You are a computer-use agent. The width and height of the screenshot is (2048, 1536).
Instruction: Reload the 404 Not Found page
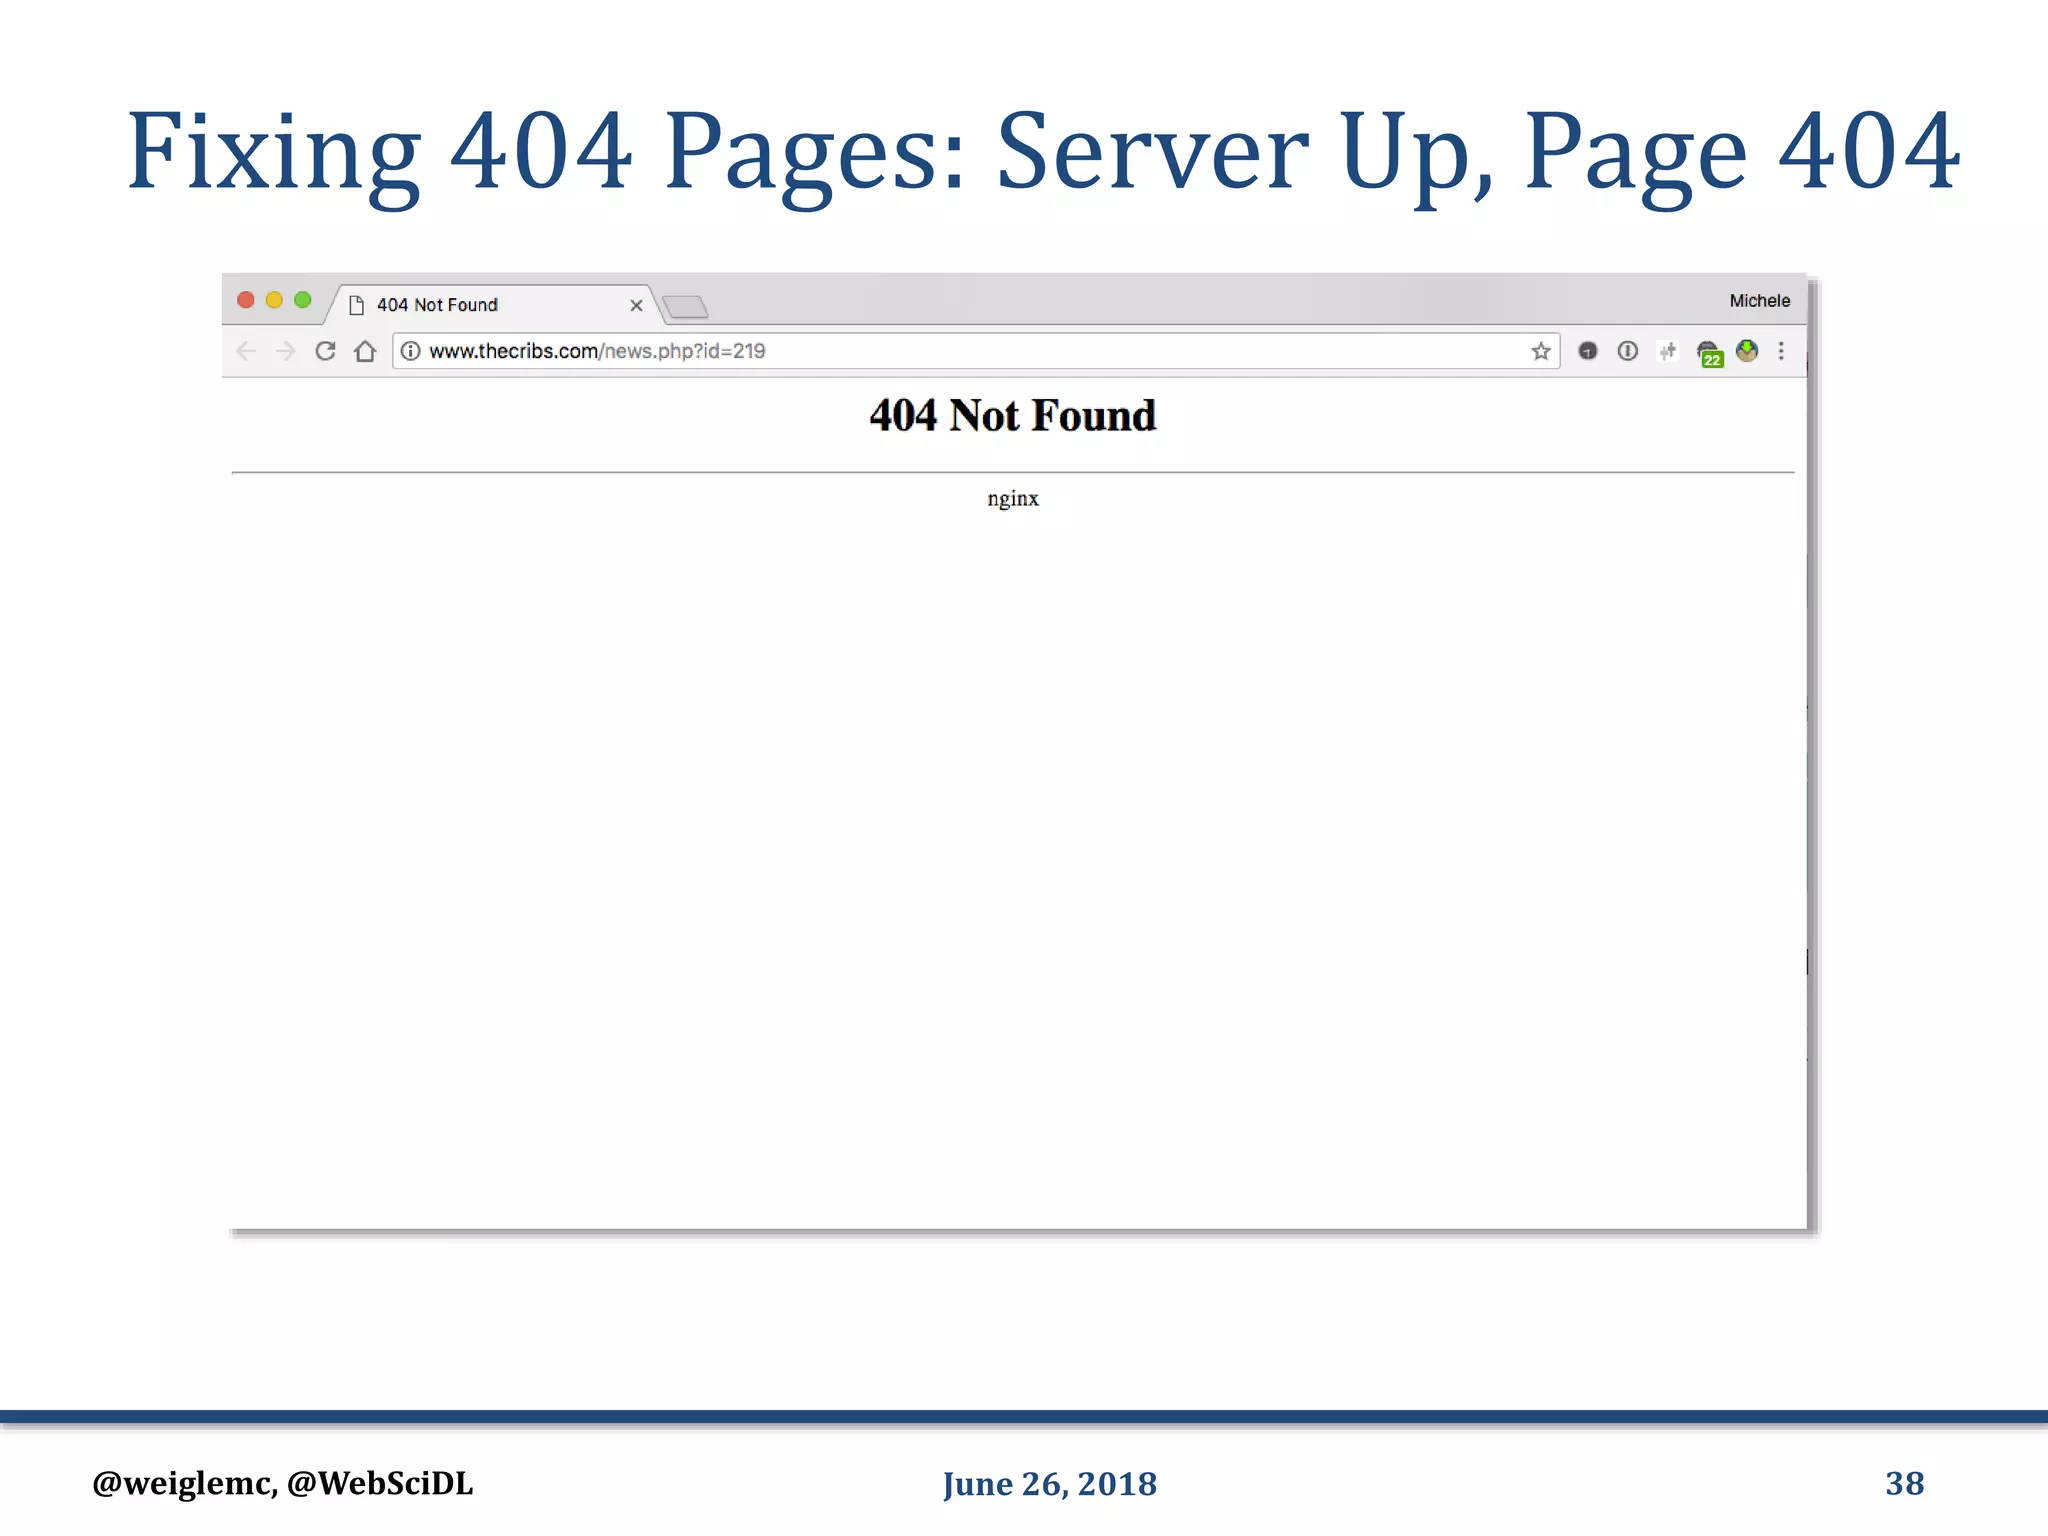coord(325,351)
